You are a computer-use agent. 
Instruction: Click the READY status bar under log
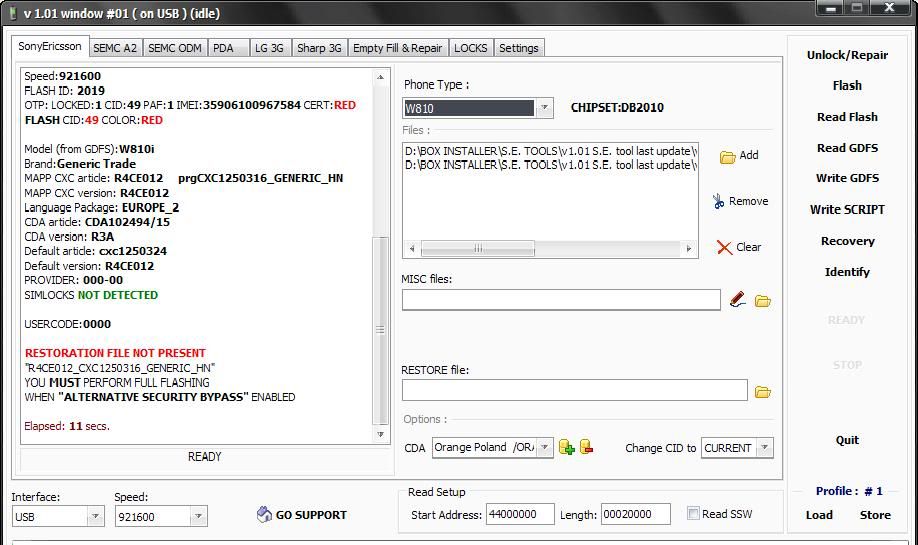204,457
